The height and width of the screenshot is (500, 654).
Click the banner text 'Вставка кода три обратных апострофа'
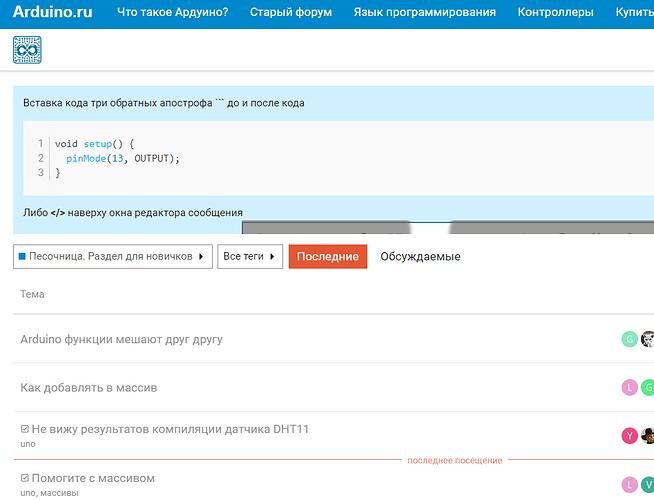point(118,103)
